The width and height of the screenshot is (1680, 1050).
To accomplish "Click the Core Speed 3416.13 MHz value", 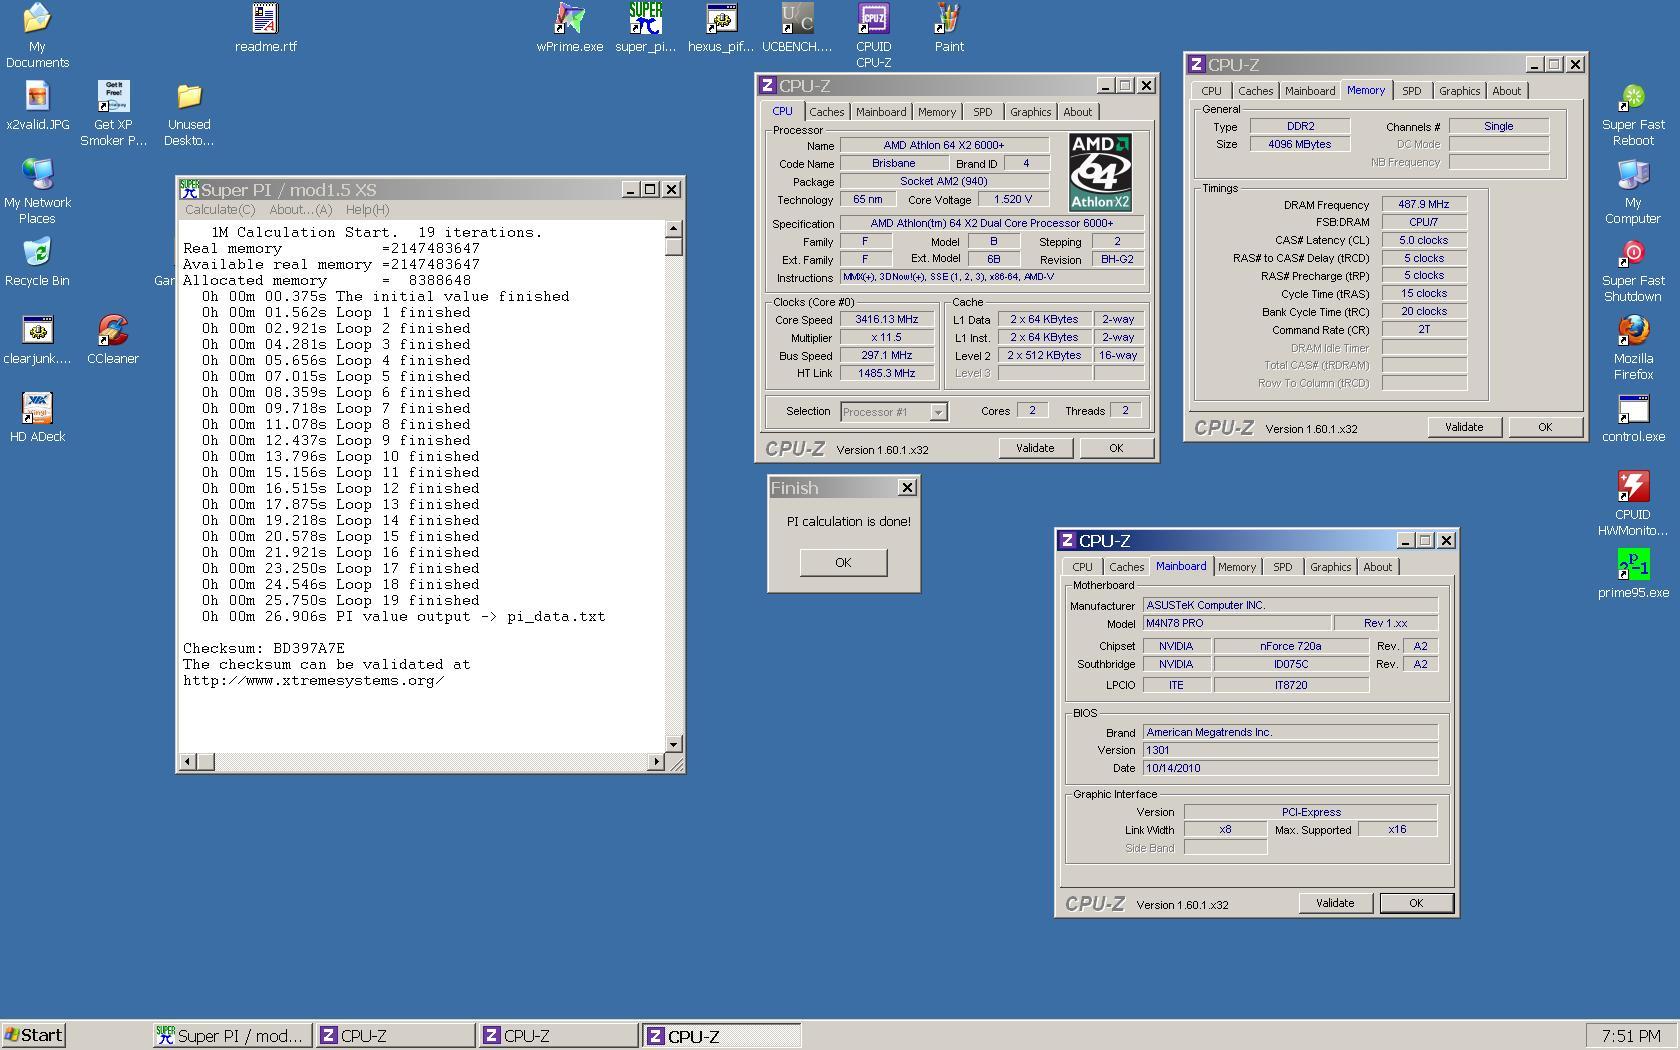I will coord(886,320).
